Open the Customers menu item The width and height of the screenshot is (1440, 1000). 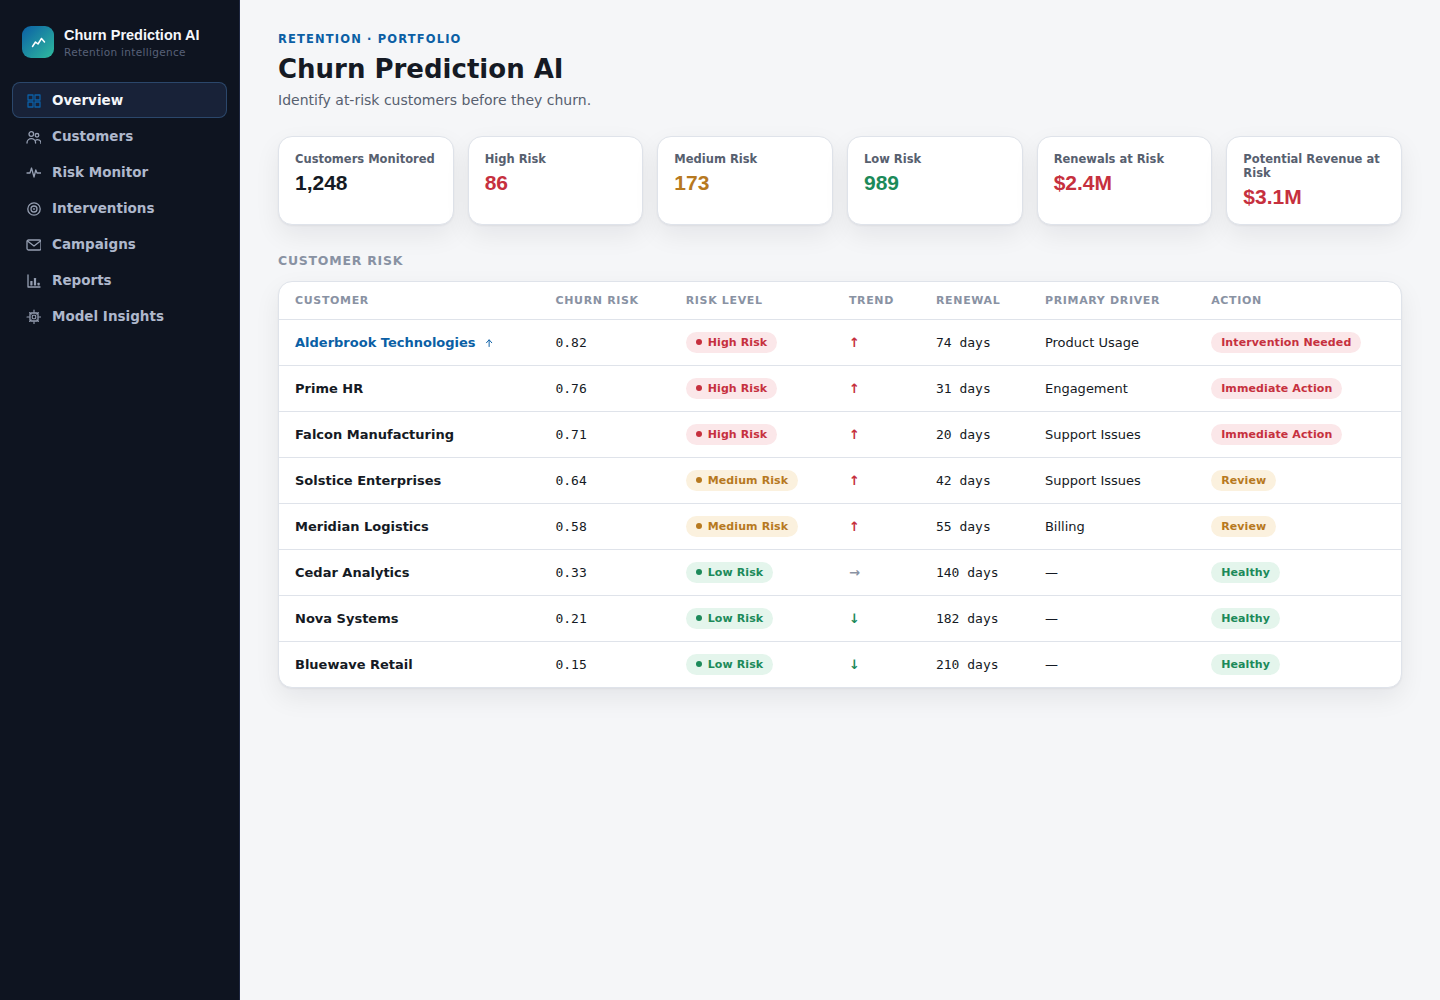[x=119, y=136]
